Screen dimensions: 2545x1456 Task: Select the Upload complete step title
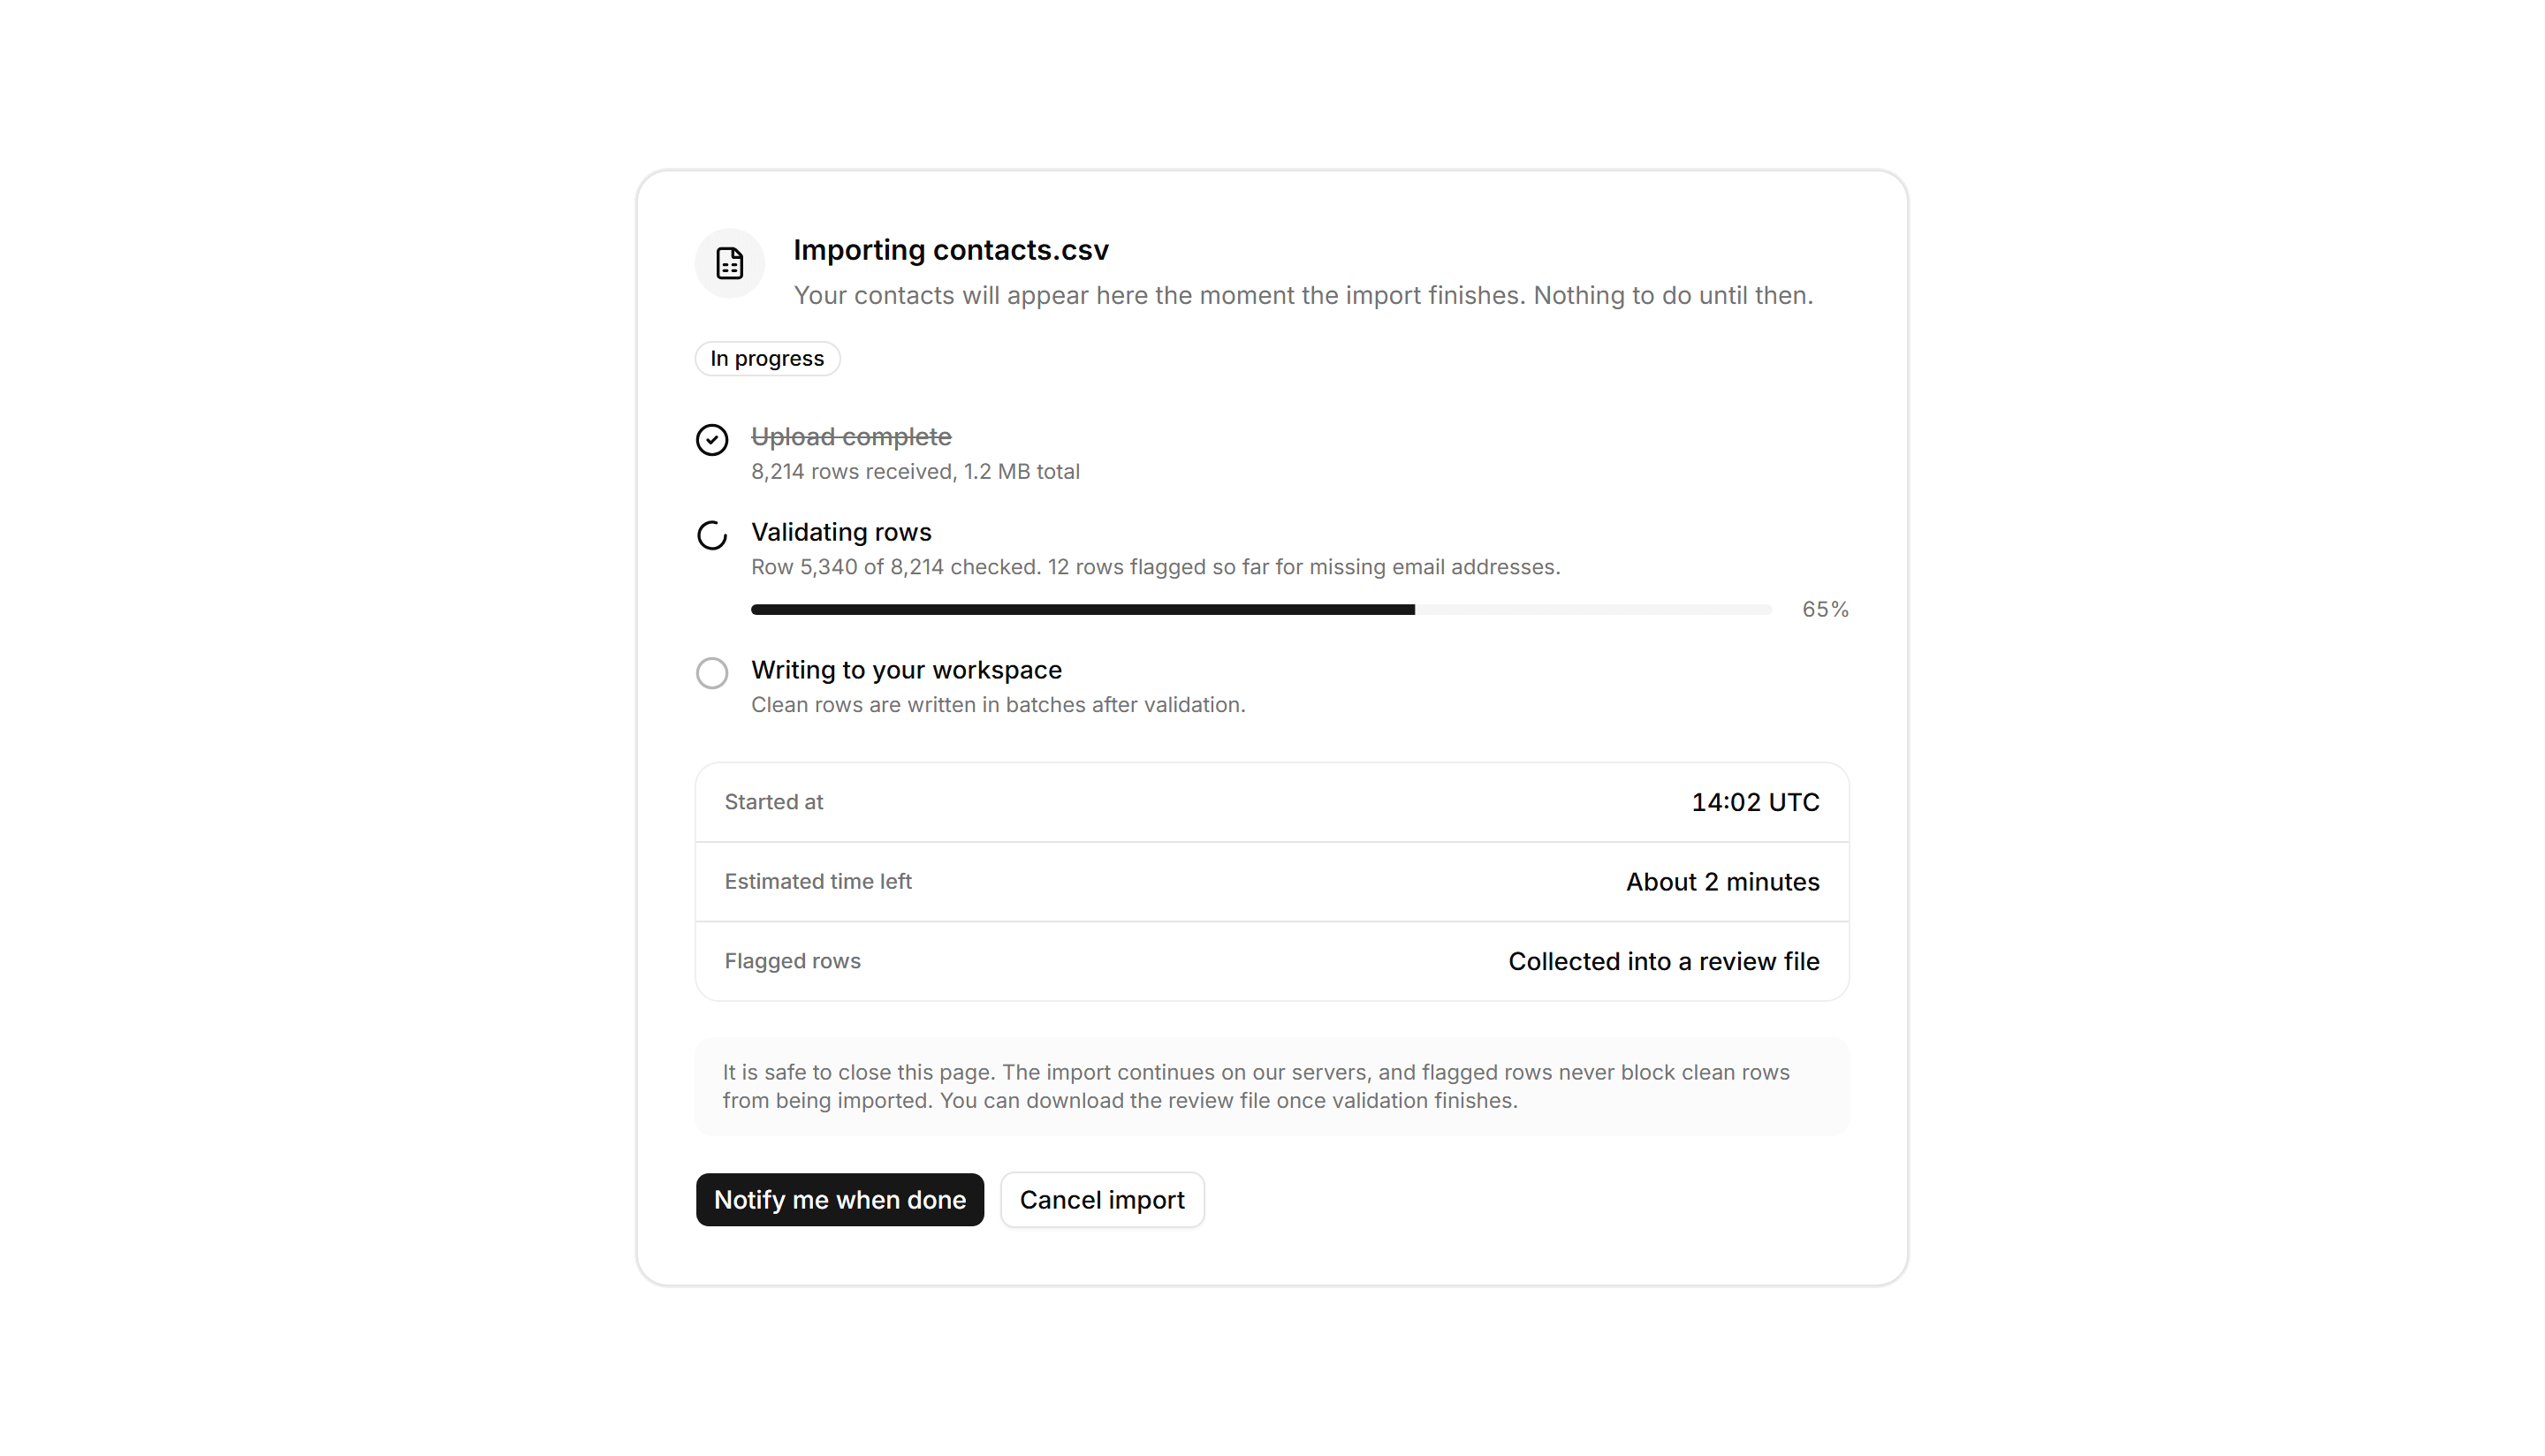tap(851, 437)
